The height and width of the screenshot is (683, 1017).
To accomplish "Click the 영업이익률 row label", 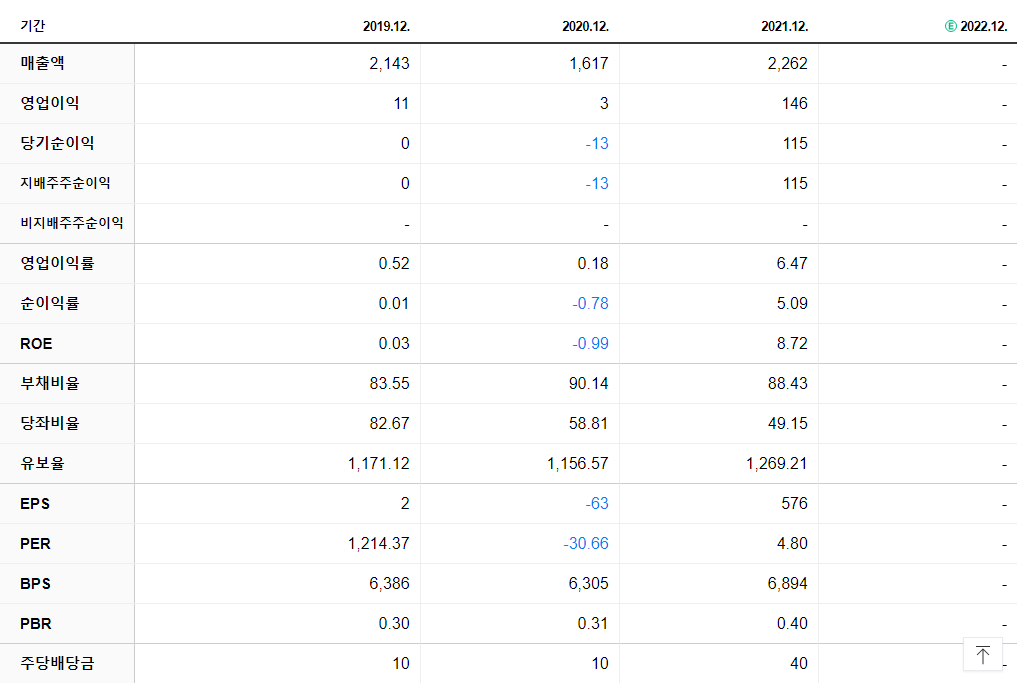I will point(57,263).
